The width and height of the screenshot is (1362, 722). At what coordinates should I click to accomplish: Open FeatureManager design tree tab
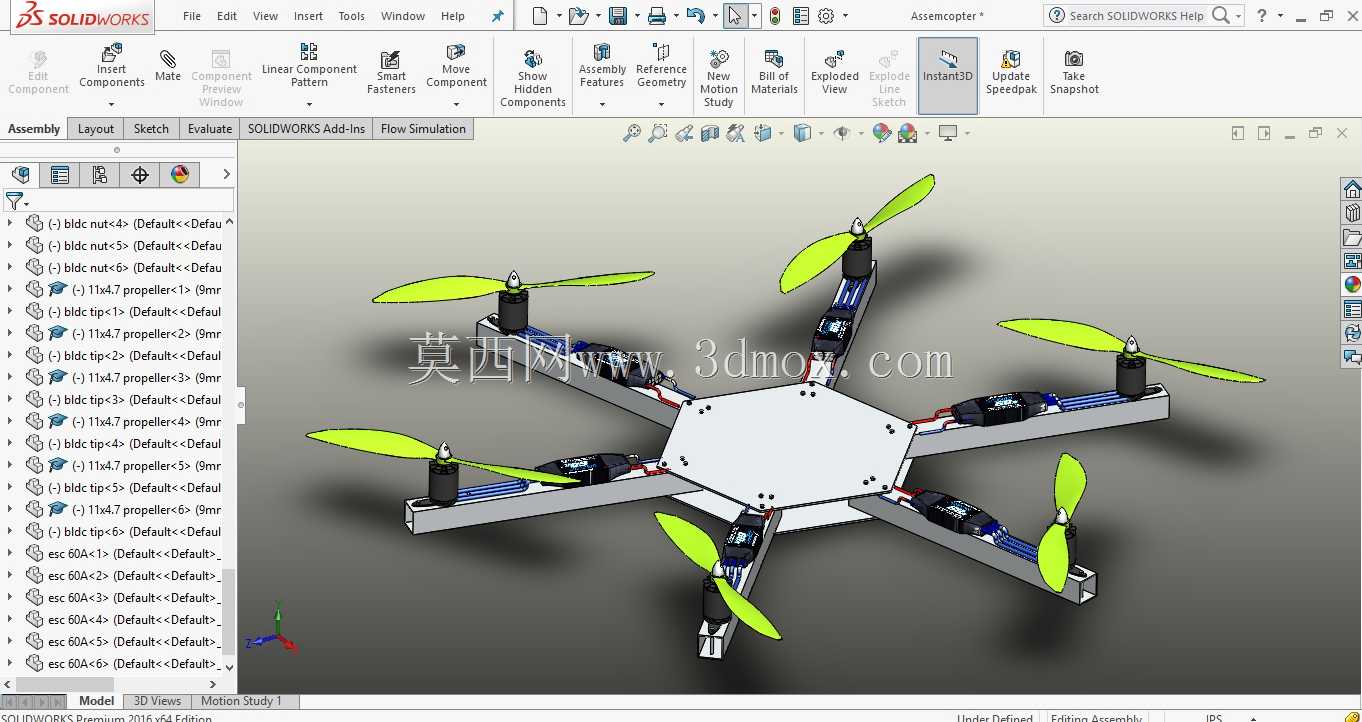[x=21, y=175]
